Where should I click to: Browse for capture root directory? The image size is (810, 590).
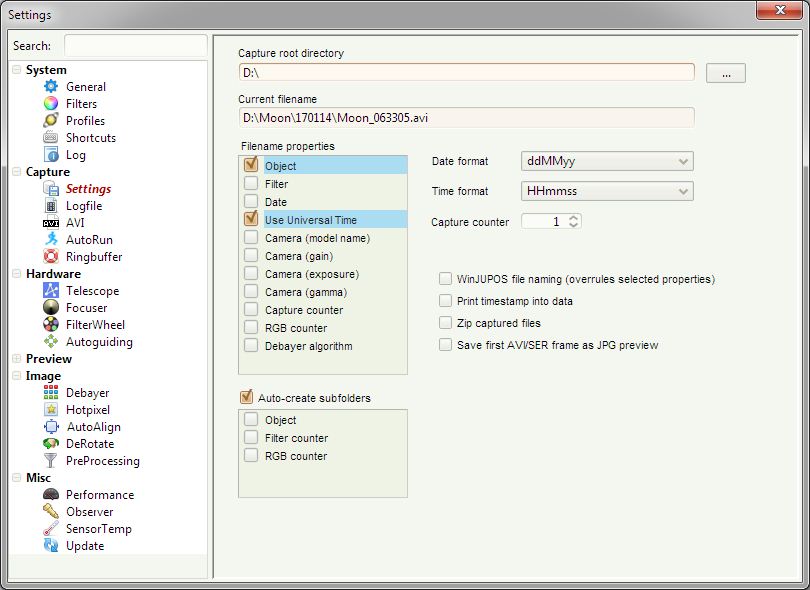726,73
